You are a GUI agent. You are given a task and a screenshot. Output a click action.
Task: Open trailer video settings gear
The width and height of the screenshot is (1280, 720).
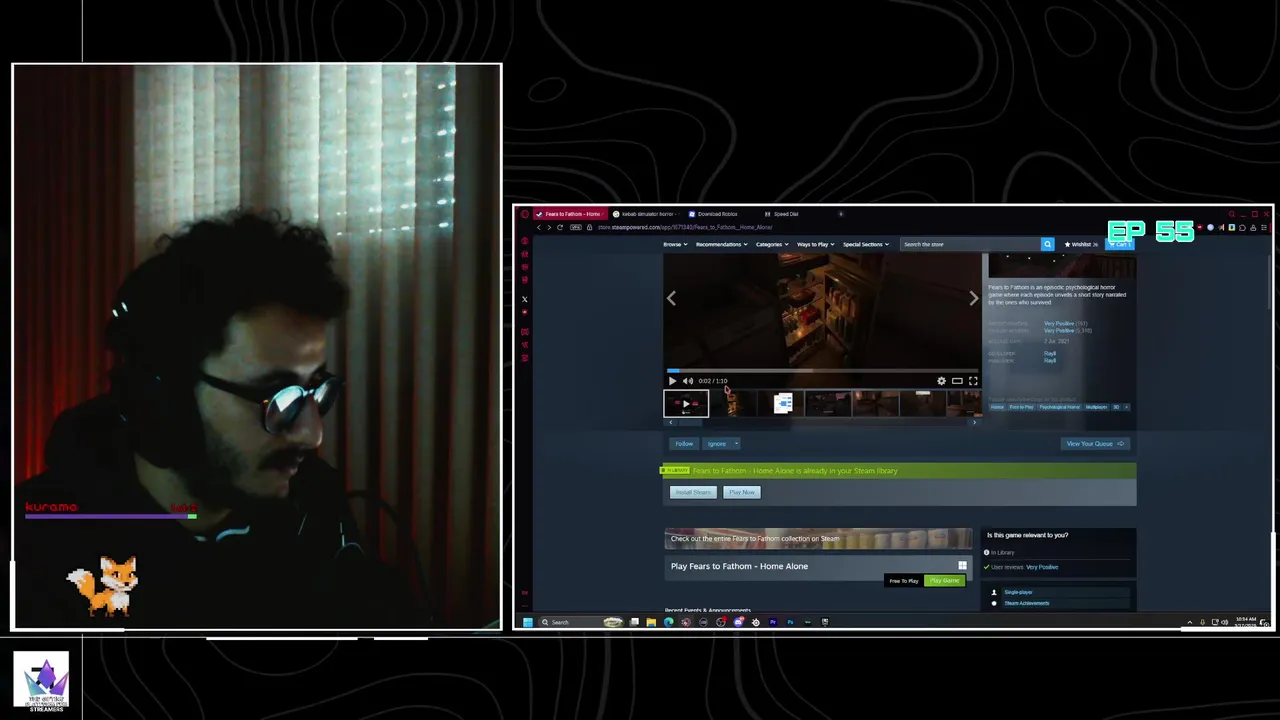(941, 381)
